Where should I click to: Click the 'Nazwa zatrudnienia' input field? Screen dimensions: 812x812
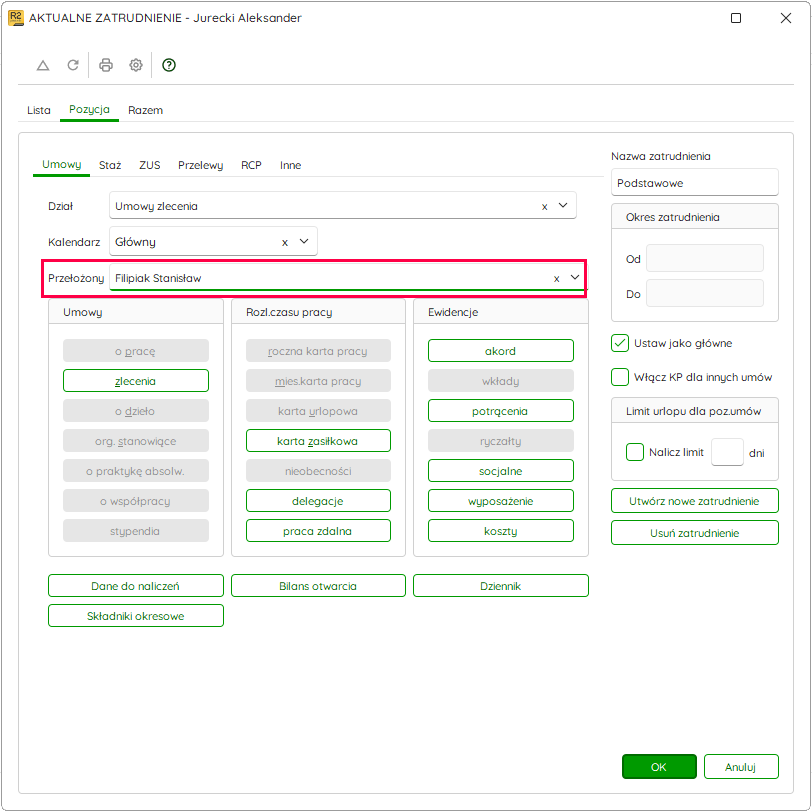coord(694,183)
